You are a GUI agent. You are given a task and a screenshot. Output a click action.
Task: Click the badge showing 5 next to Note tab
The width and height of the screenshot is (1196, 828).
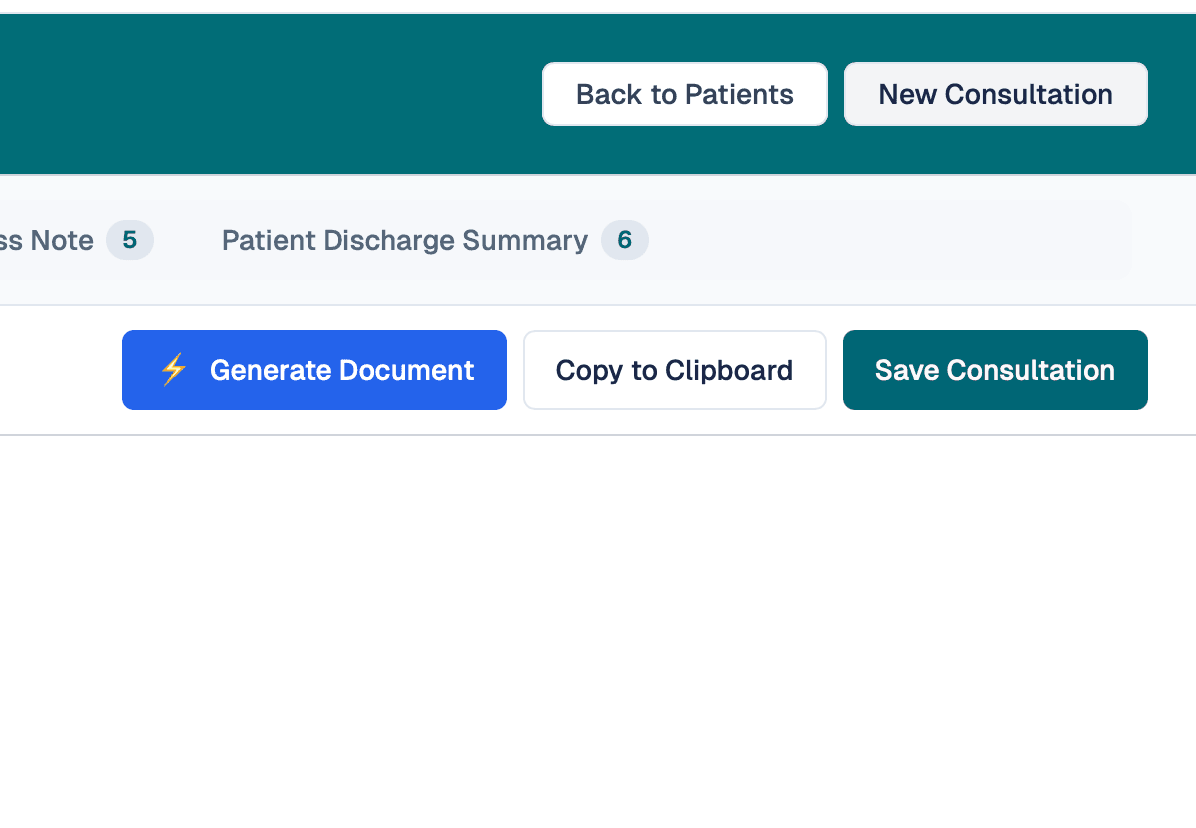coord(129,240)
